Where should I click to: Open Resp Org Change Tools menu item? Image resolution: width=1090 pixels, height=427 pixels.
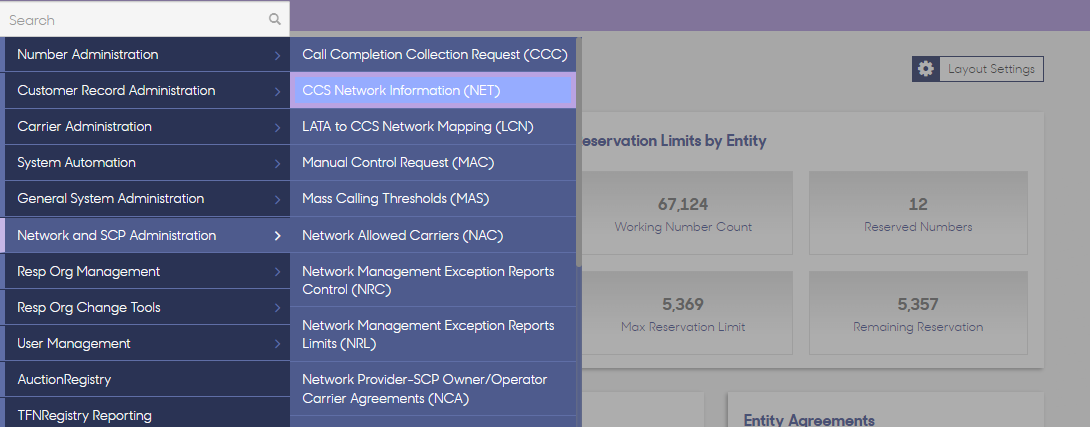[x=145, y=307]
